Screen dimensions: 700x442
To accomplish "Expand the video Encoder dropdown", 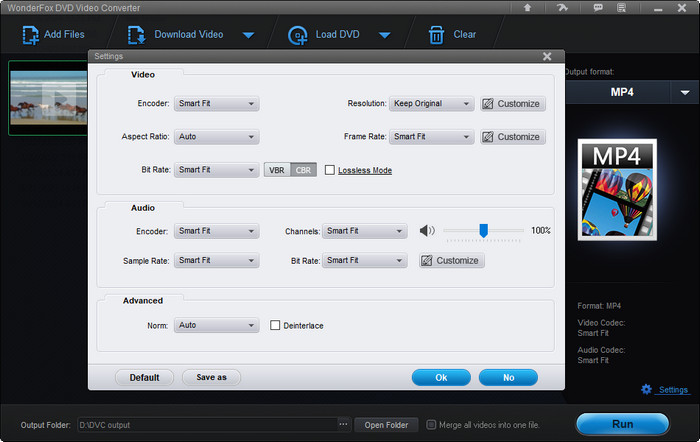I will (x=217, y=103).
